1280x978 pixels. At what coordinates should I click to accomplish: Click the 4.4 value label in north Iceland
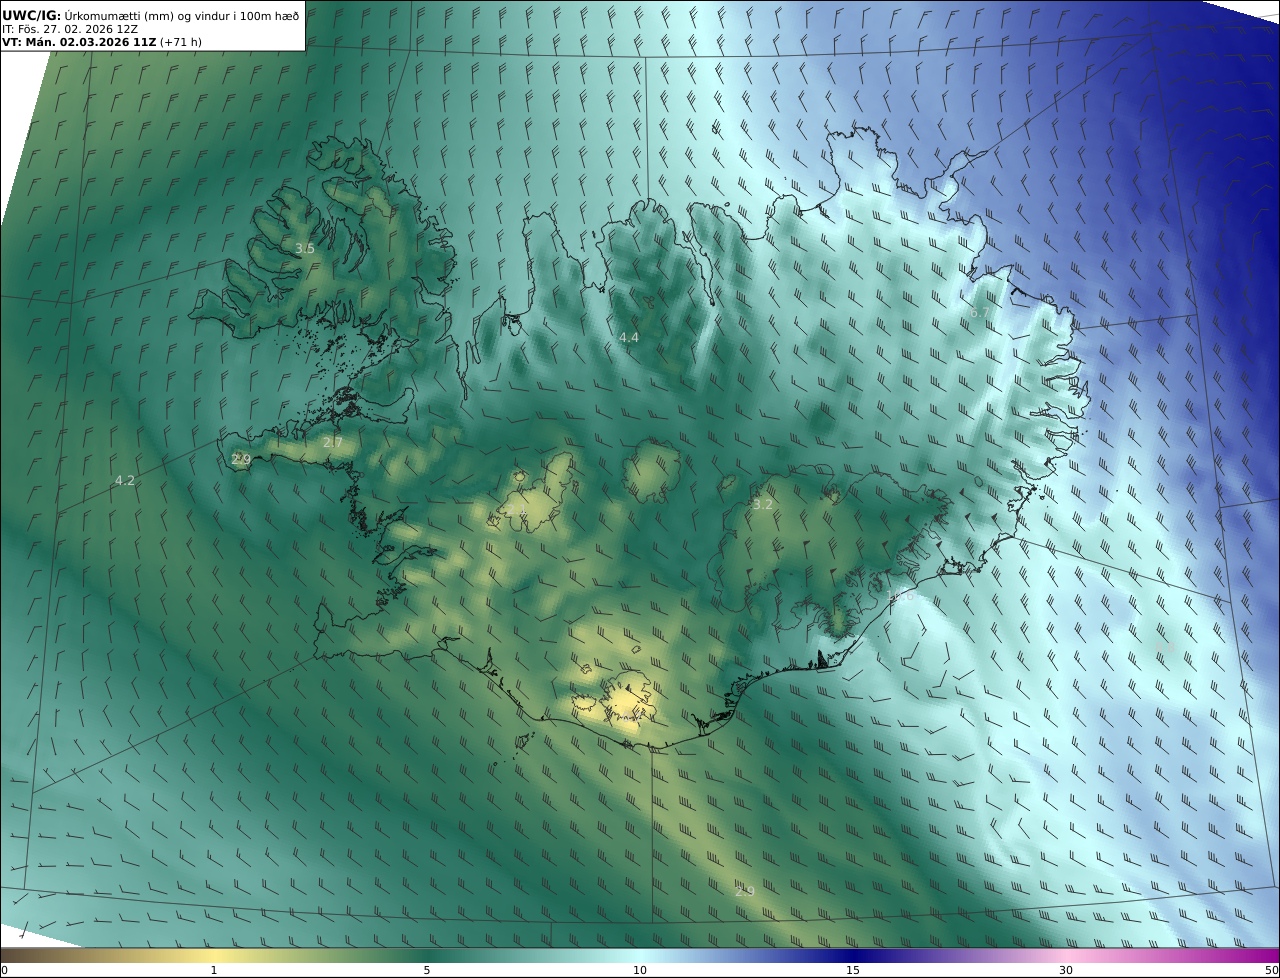[628, 338]
